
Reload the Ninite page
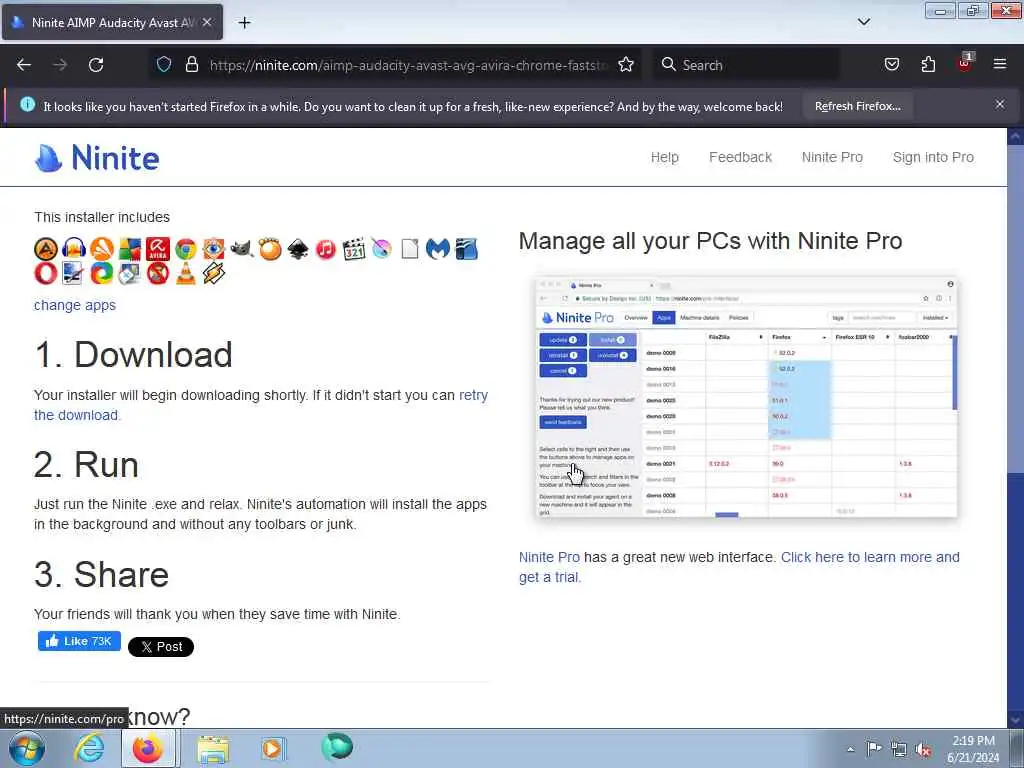coord(96,65)
